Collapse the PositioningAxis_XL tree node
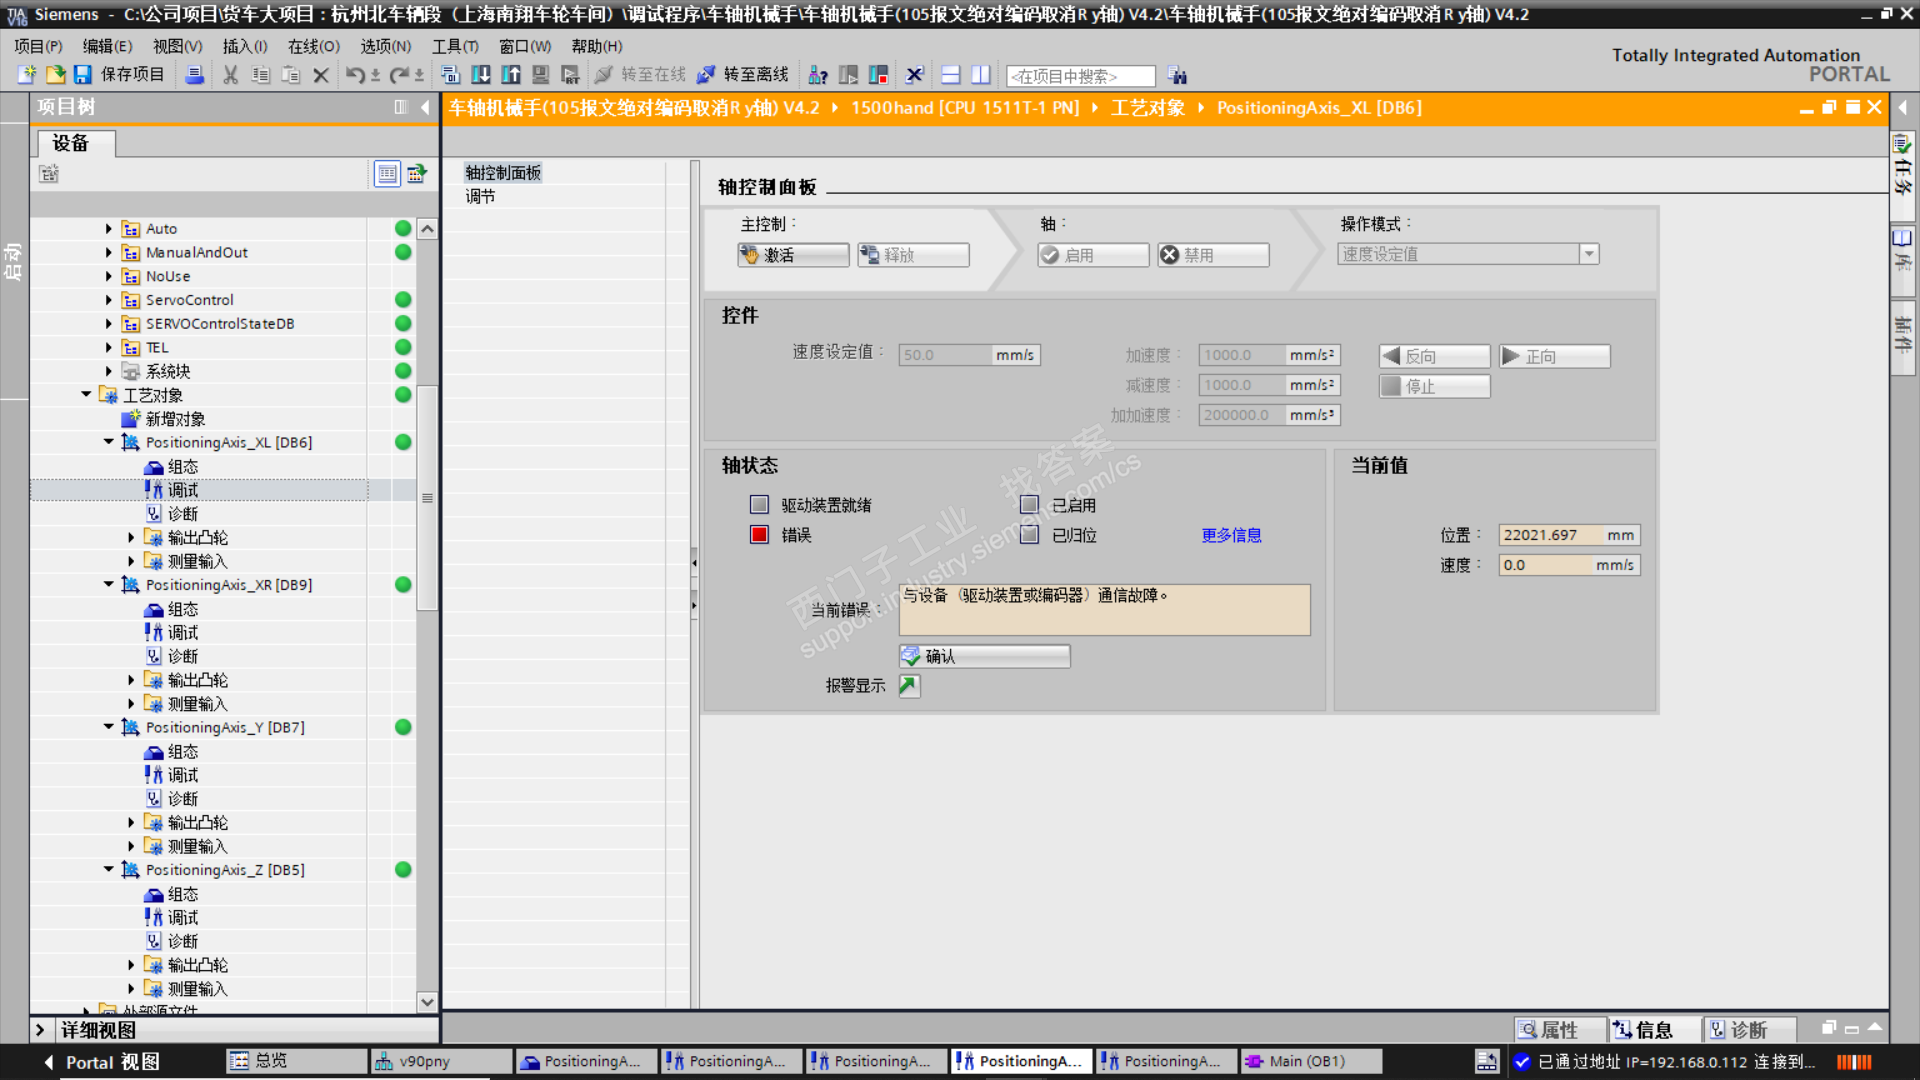Screen dimensions: 1920x1080 tap(109, 442)
